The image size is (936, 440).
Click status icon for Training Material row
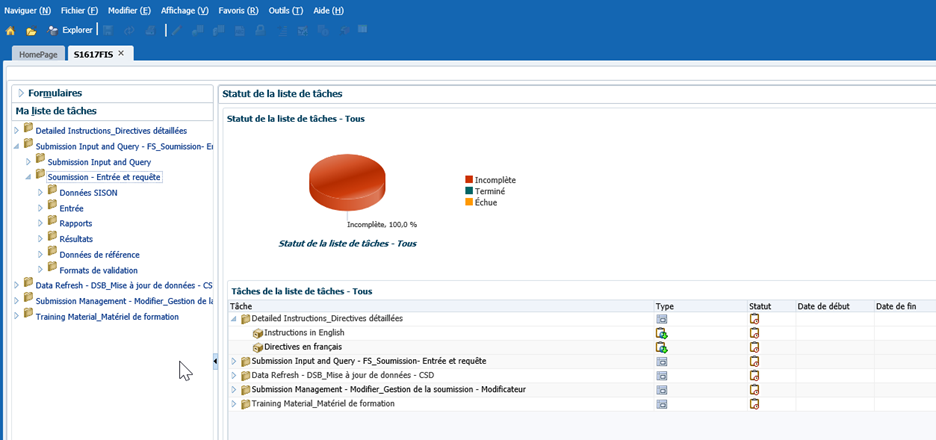(755, 404)
